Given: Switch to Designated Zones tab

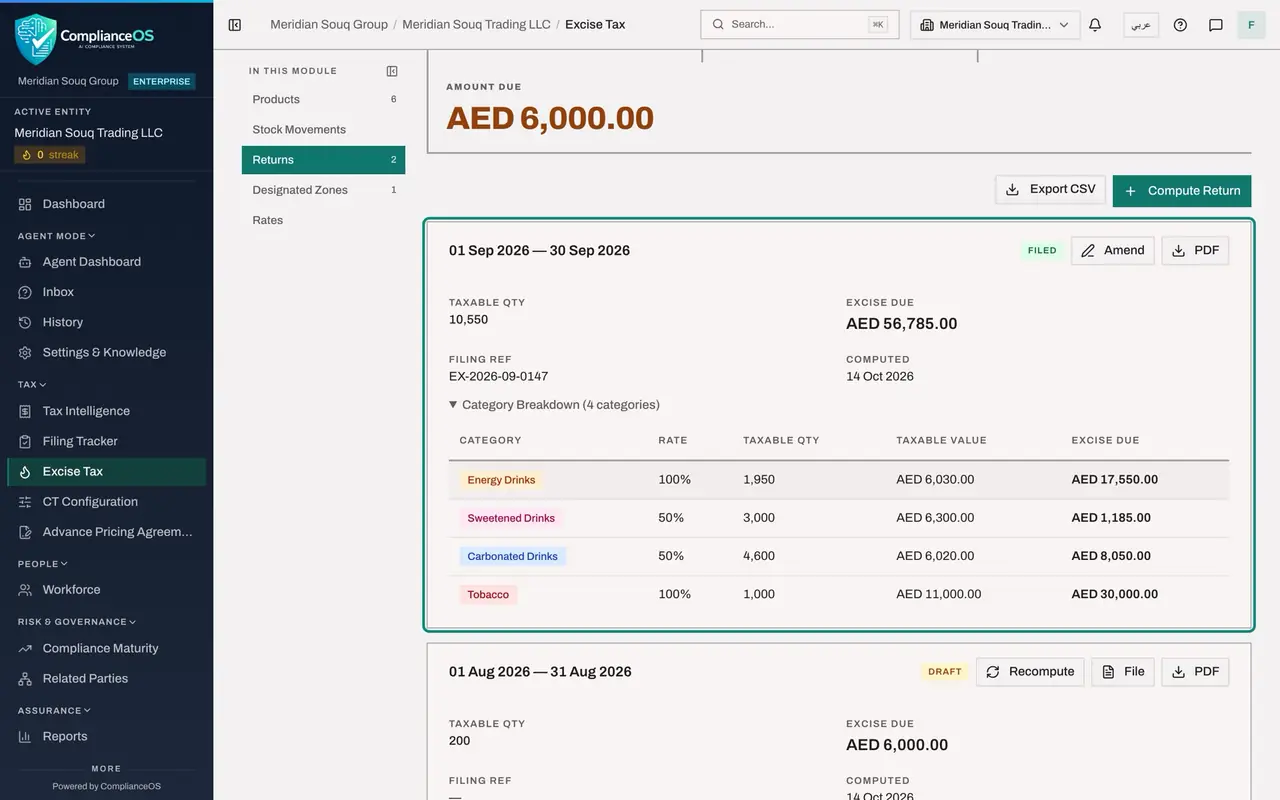Looking at the screenshot, I should (x=323, y=190).
